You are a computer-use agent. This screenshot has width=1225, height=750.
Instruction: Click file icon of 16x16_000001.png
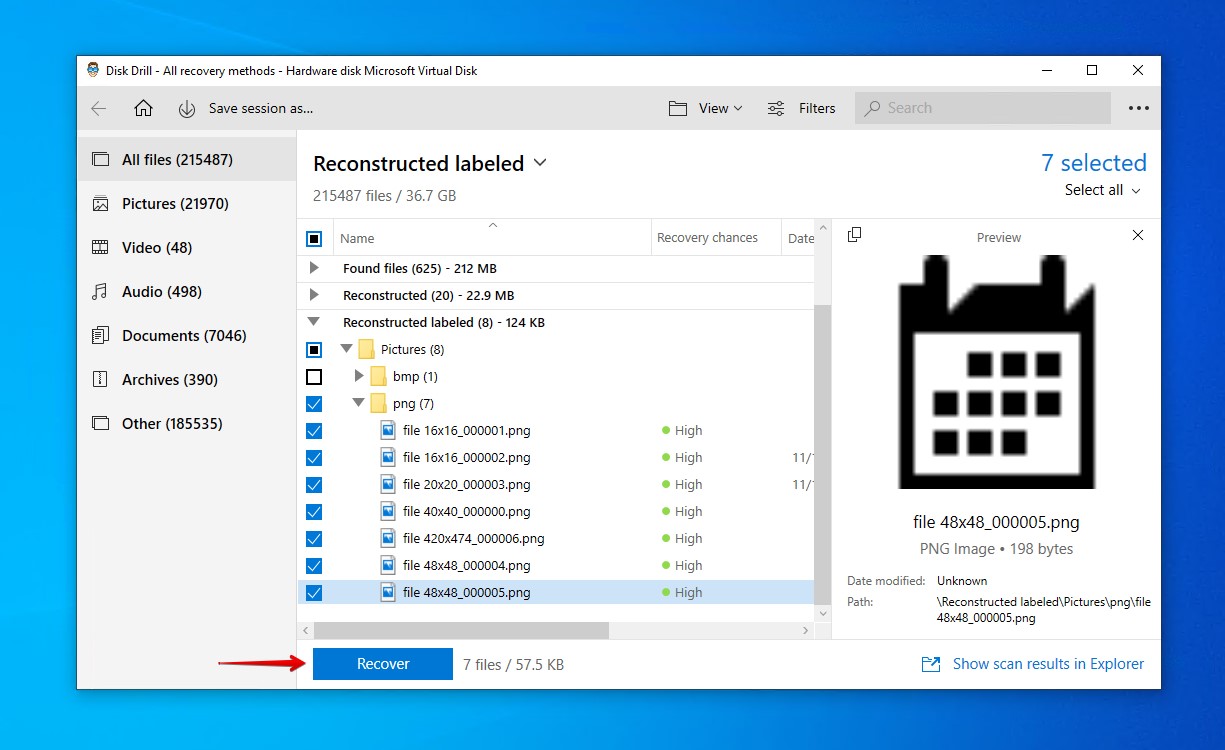[x=388, y=430]
